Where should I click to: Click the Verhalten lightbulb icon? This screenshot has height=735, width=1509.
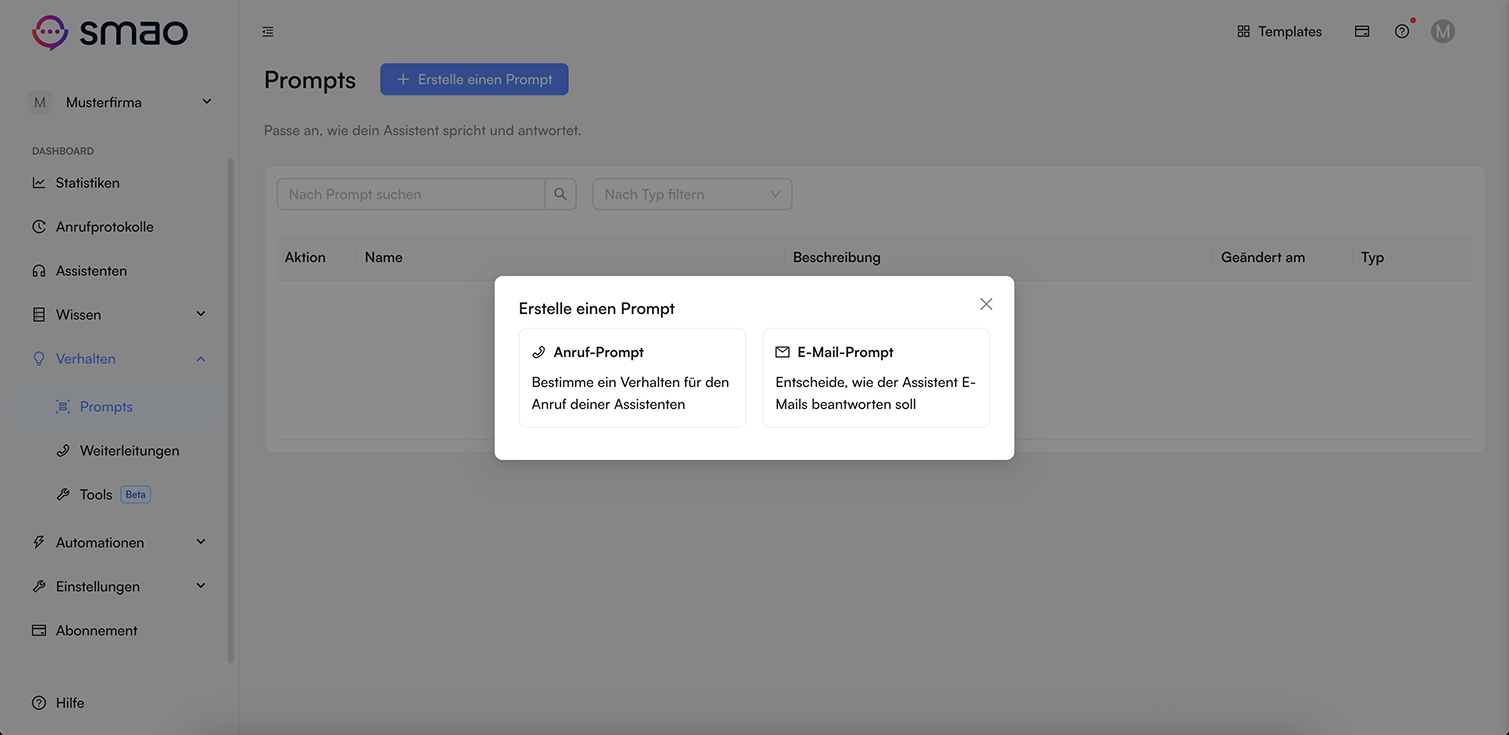[x=39, y=359]
